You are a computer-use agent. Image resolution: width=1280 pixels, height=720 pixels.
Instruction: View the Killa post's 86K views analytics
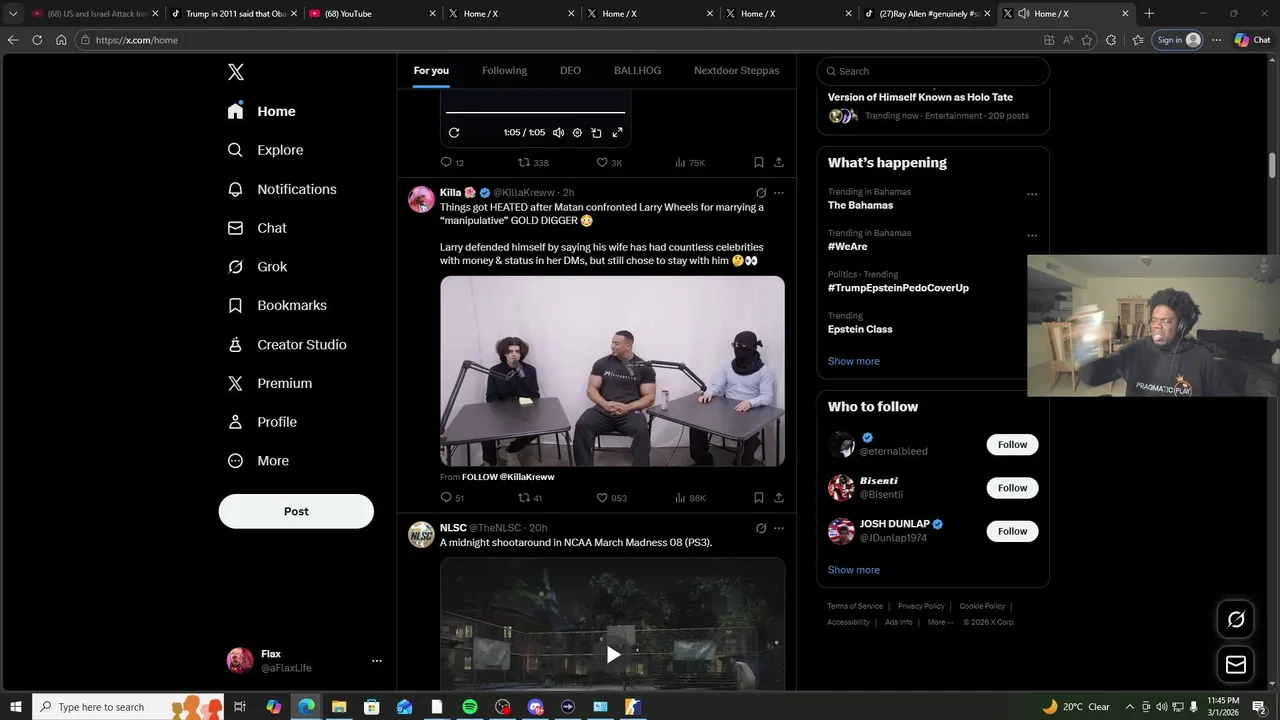click(690, 498)
